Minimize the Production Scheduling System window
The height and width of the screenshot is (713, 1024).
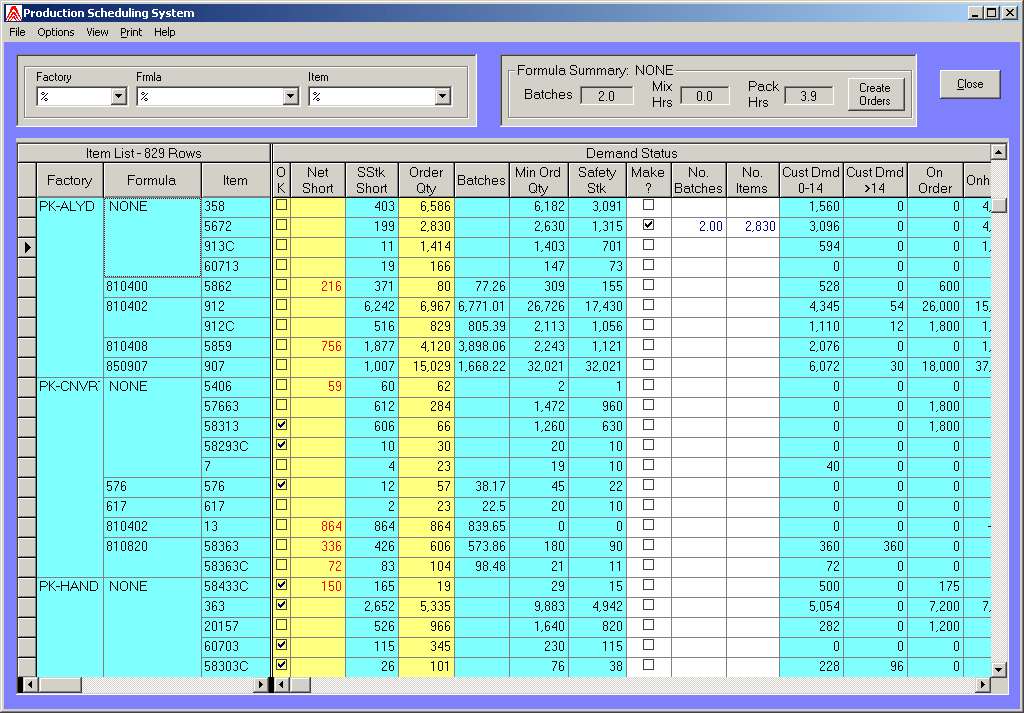coord(976,12)
